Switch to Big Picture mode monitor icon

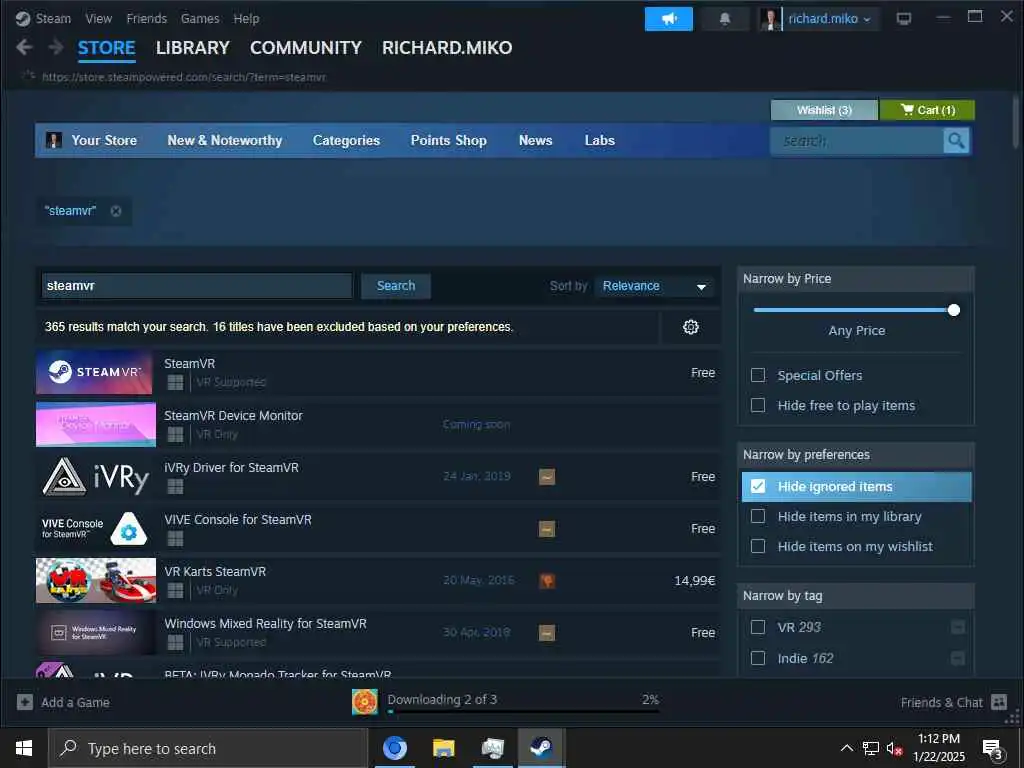904,18
